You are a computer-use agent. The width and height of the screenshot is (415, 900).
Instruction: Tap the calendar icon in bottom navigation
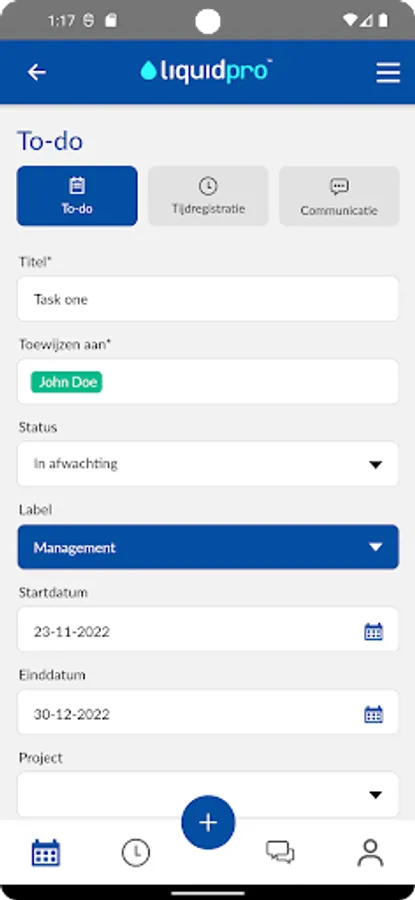point(45,852)
